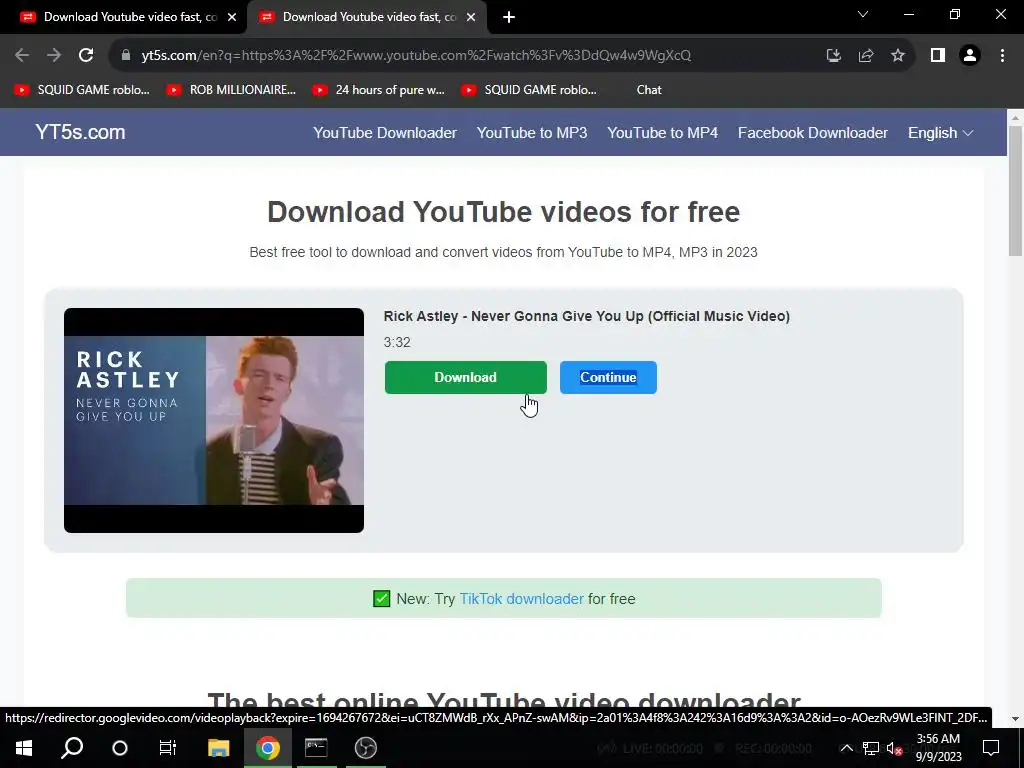The height and width of the screenshot is (768, 1024).
Task: Click the page vertical scrollbar thumb
Action: click(1015, 191)
